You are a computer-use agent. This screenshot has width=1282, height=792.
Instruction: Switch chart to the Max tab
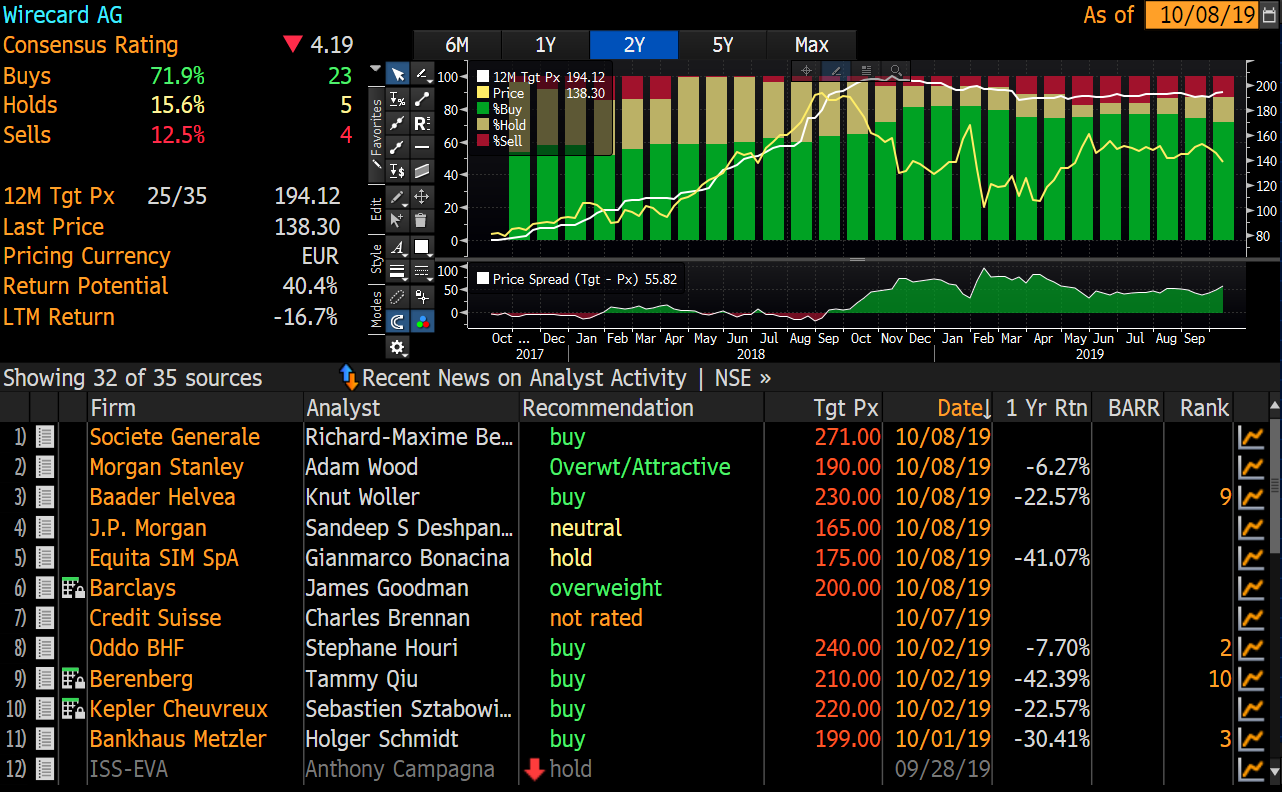(811, 45)
